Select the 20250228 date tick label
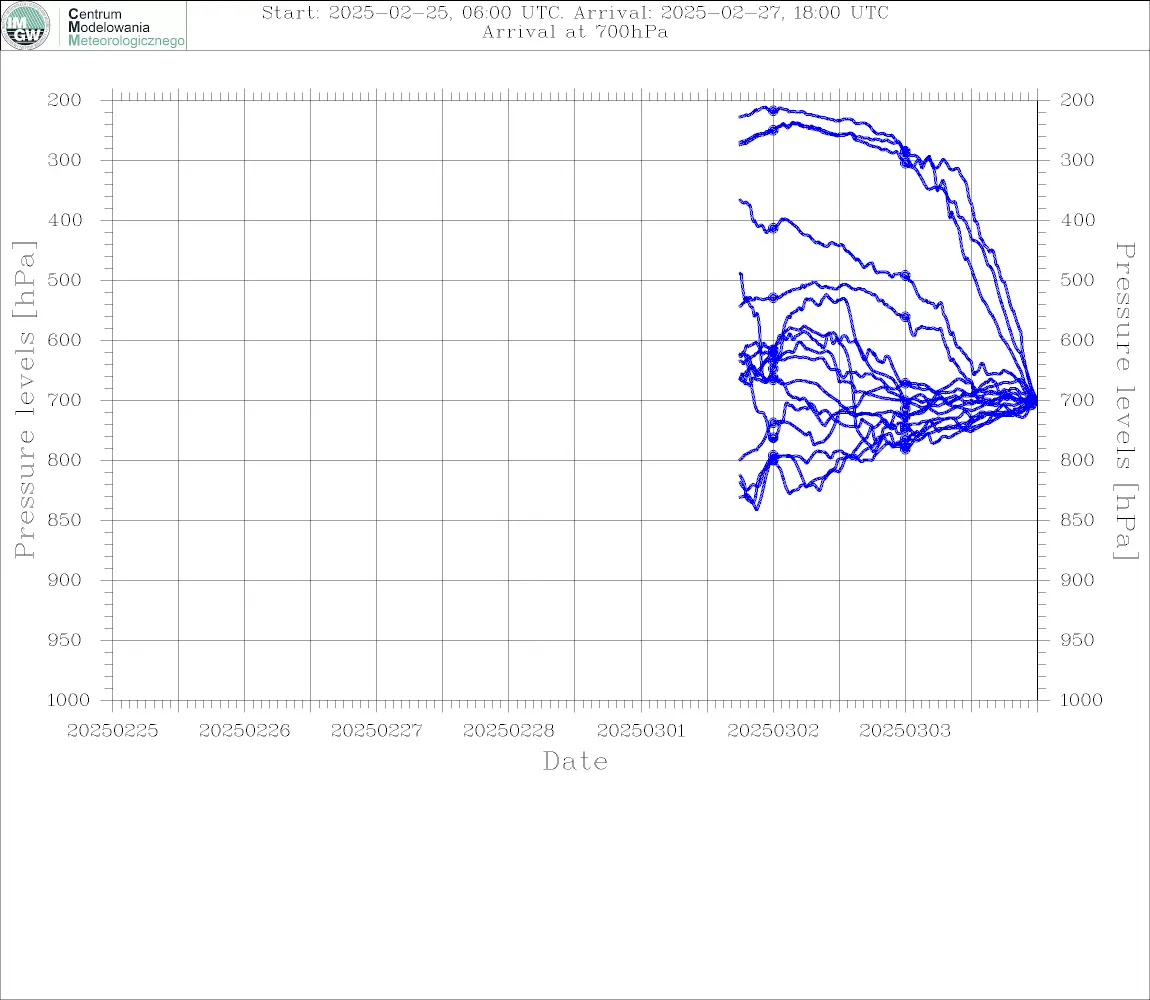Viewport: 1150px width, 1000px height. 508,731
